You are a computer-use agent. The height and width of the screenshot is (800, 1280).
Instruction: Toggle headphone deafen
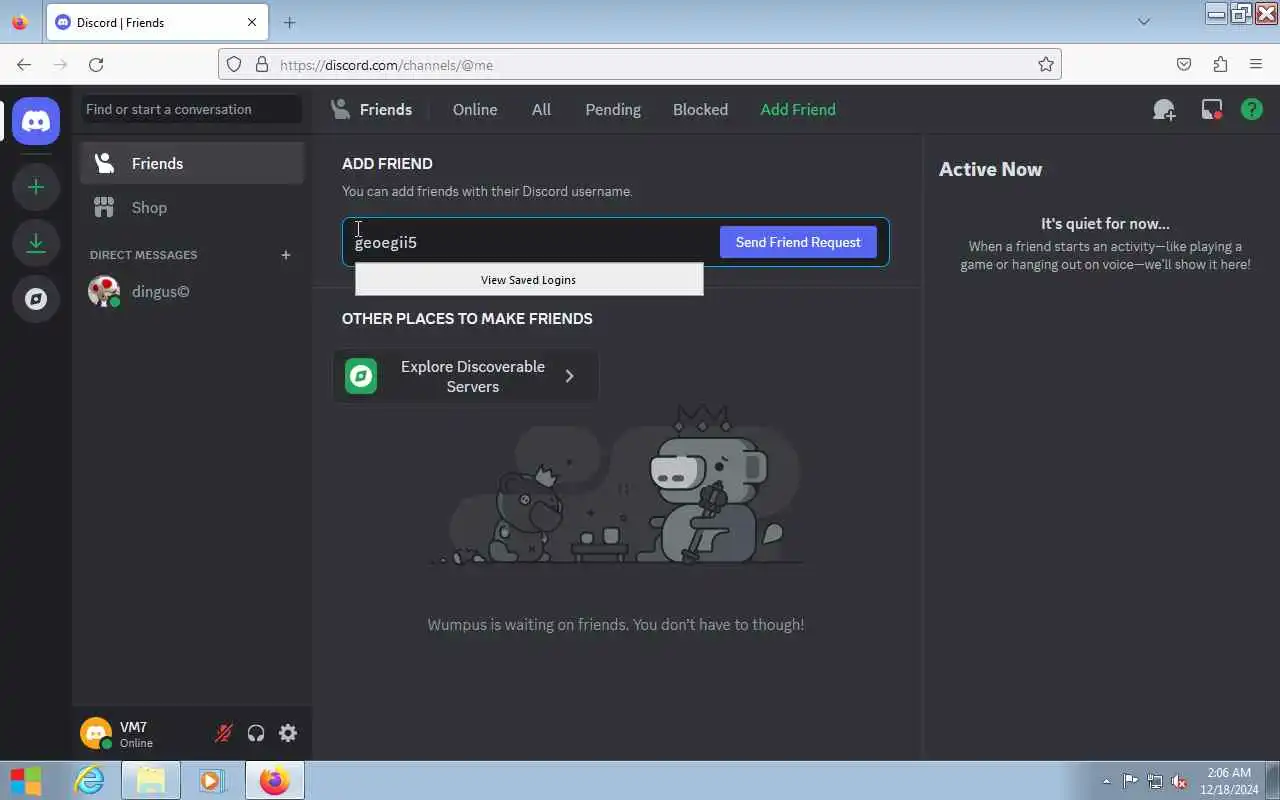[256, 733]
